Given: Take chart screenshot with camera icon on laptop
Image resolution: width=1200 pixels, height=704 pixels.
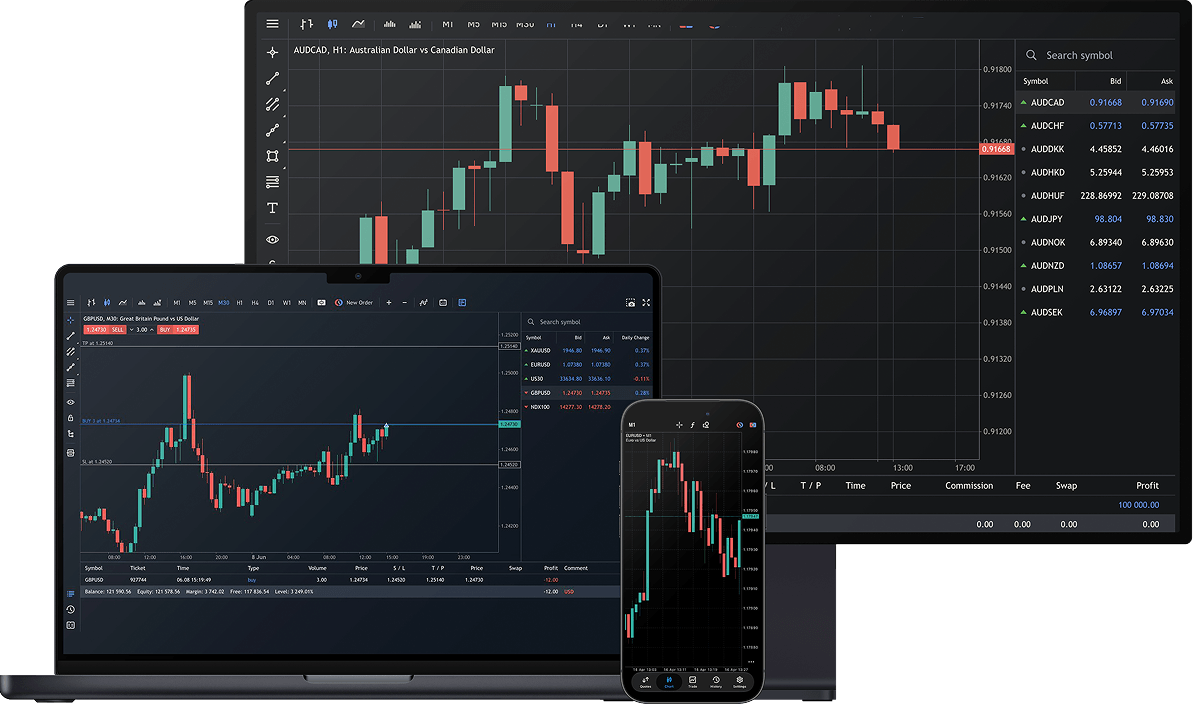Looking at the screenshot, I should 631,302.
